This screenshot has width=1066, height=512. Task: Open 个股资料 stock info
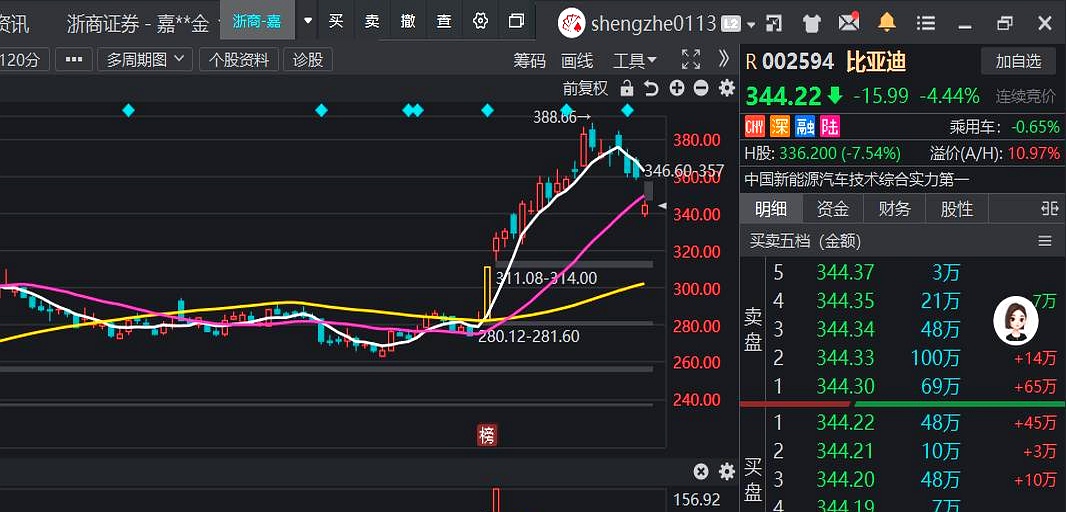[x=239, y=60]
